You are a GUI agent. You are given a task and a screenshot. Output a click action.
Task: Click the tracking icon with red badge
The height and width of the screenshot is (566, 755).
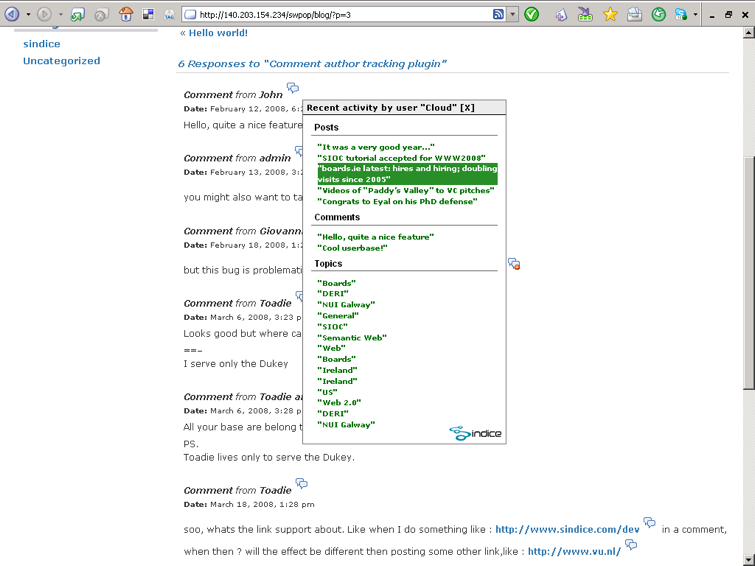513,264
